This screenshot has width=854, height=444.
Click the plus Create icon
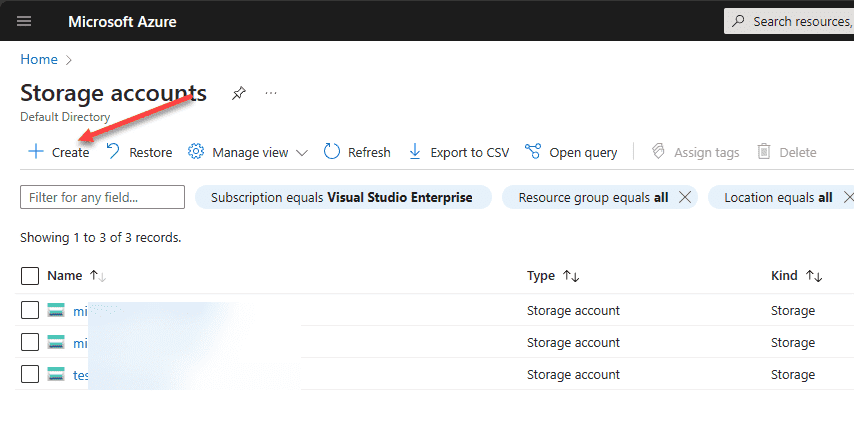point(36,151)
